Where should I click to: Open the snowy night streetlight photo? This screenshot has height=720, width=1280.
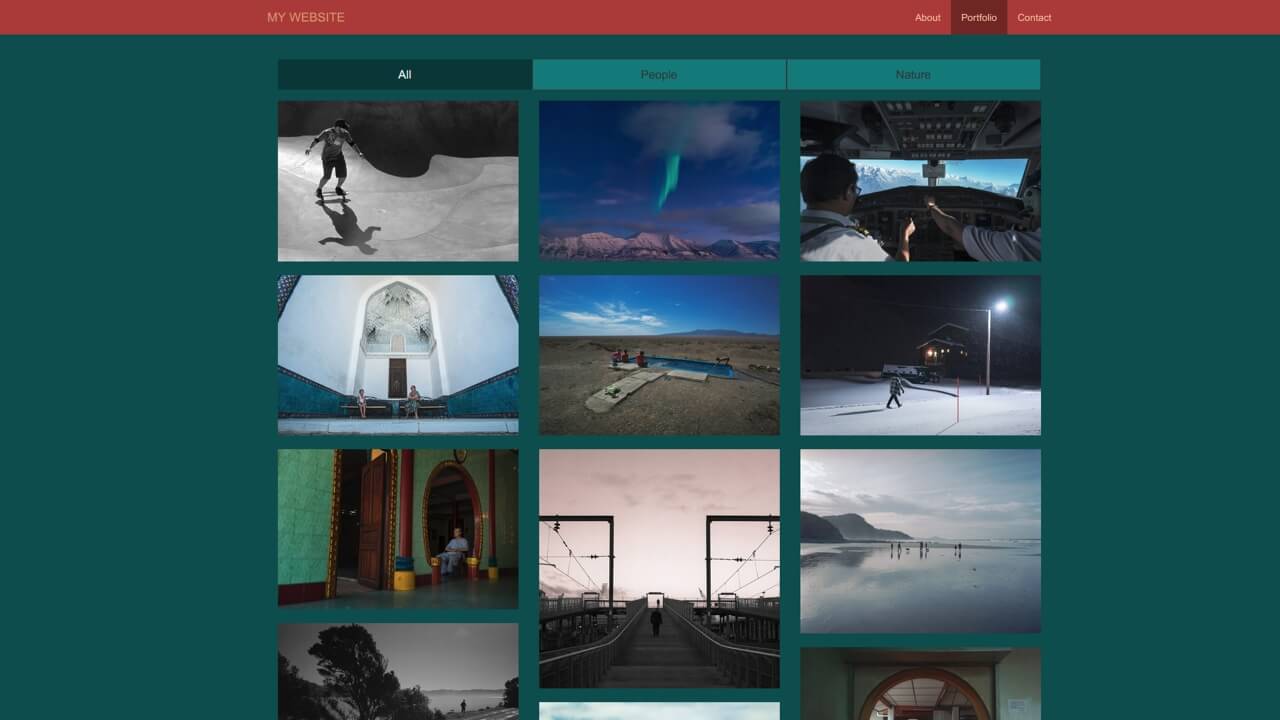919,354
